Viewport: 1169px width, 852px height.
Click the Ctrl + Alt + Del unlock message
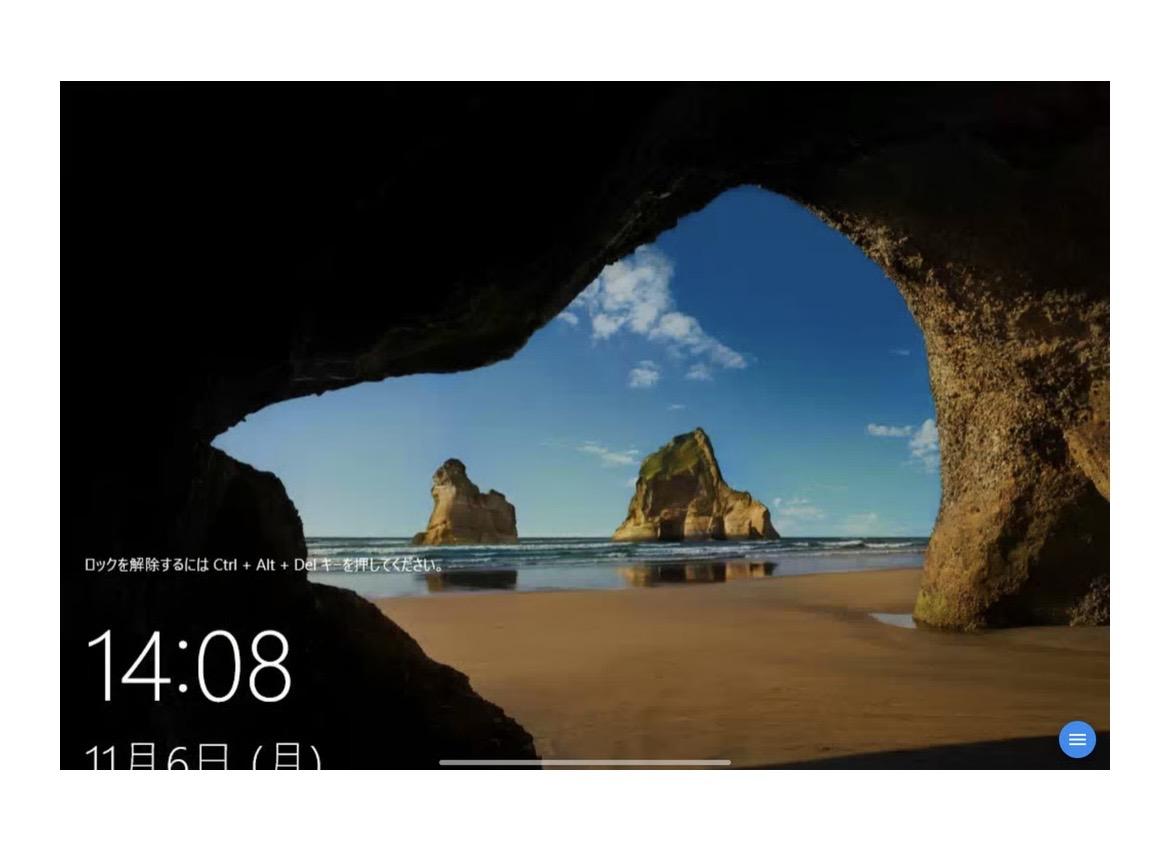pos(264,565)
